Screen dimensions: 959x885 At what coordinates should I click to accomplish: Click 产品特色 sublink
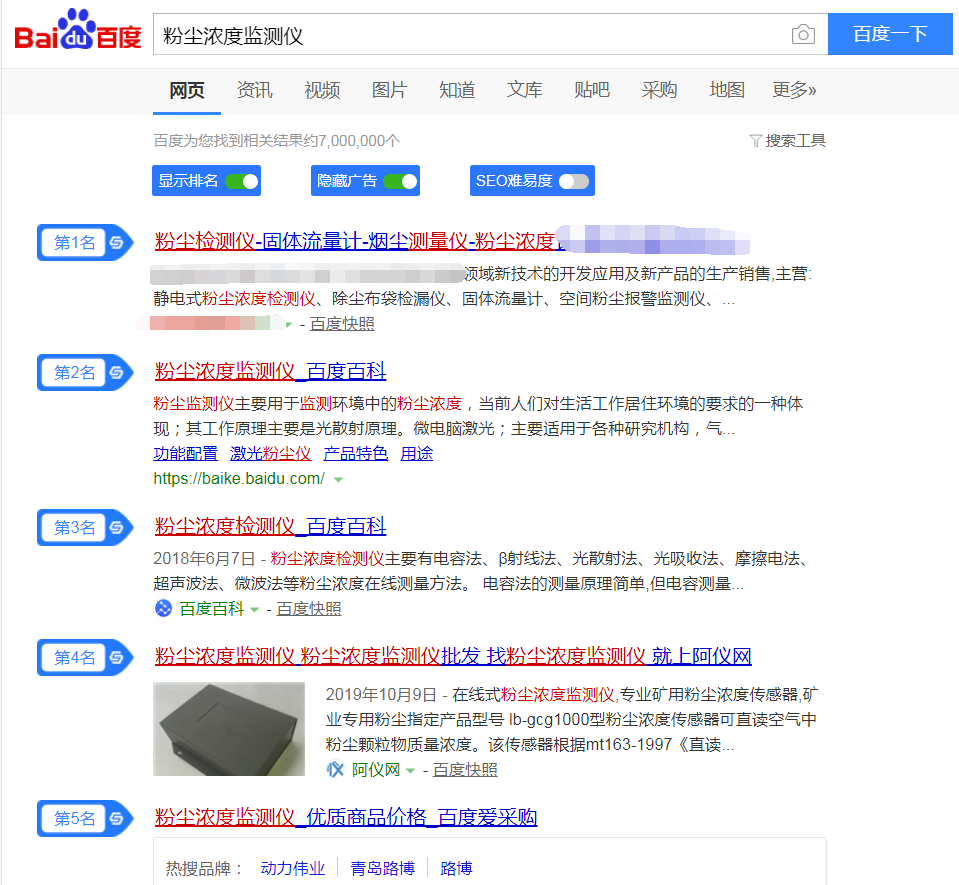[x=356, y=454]
